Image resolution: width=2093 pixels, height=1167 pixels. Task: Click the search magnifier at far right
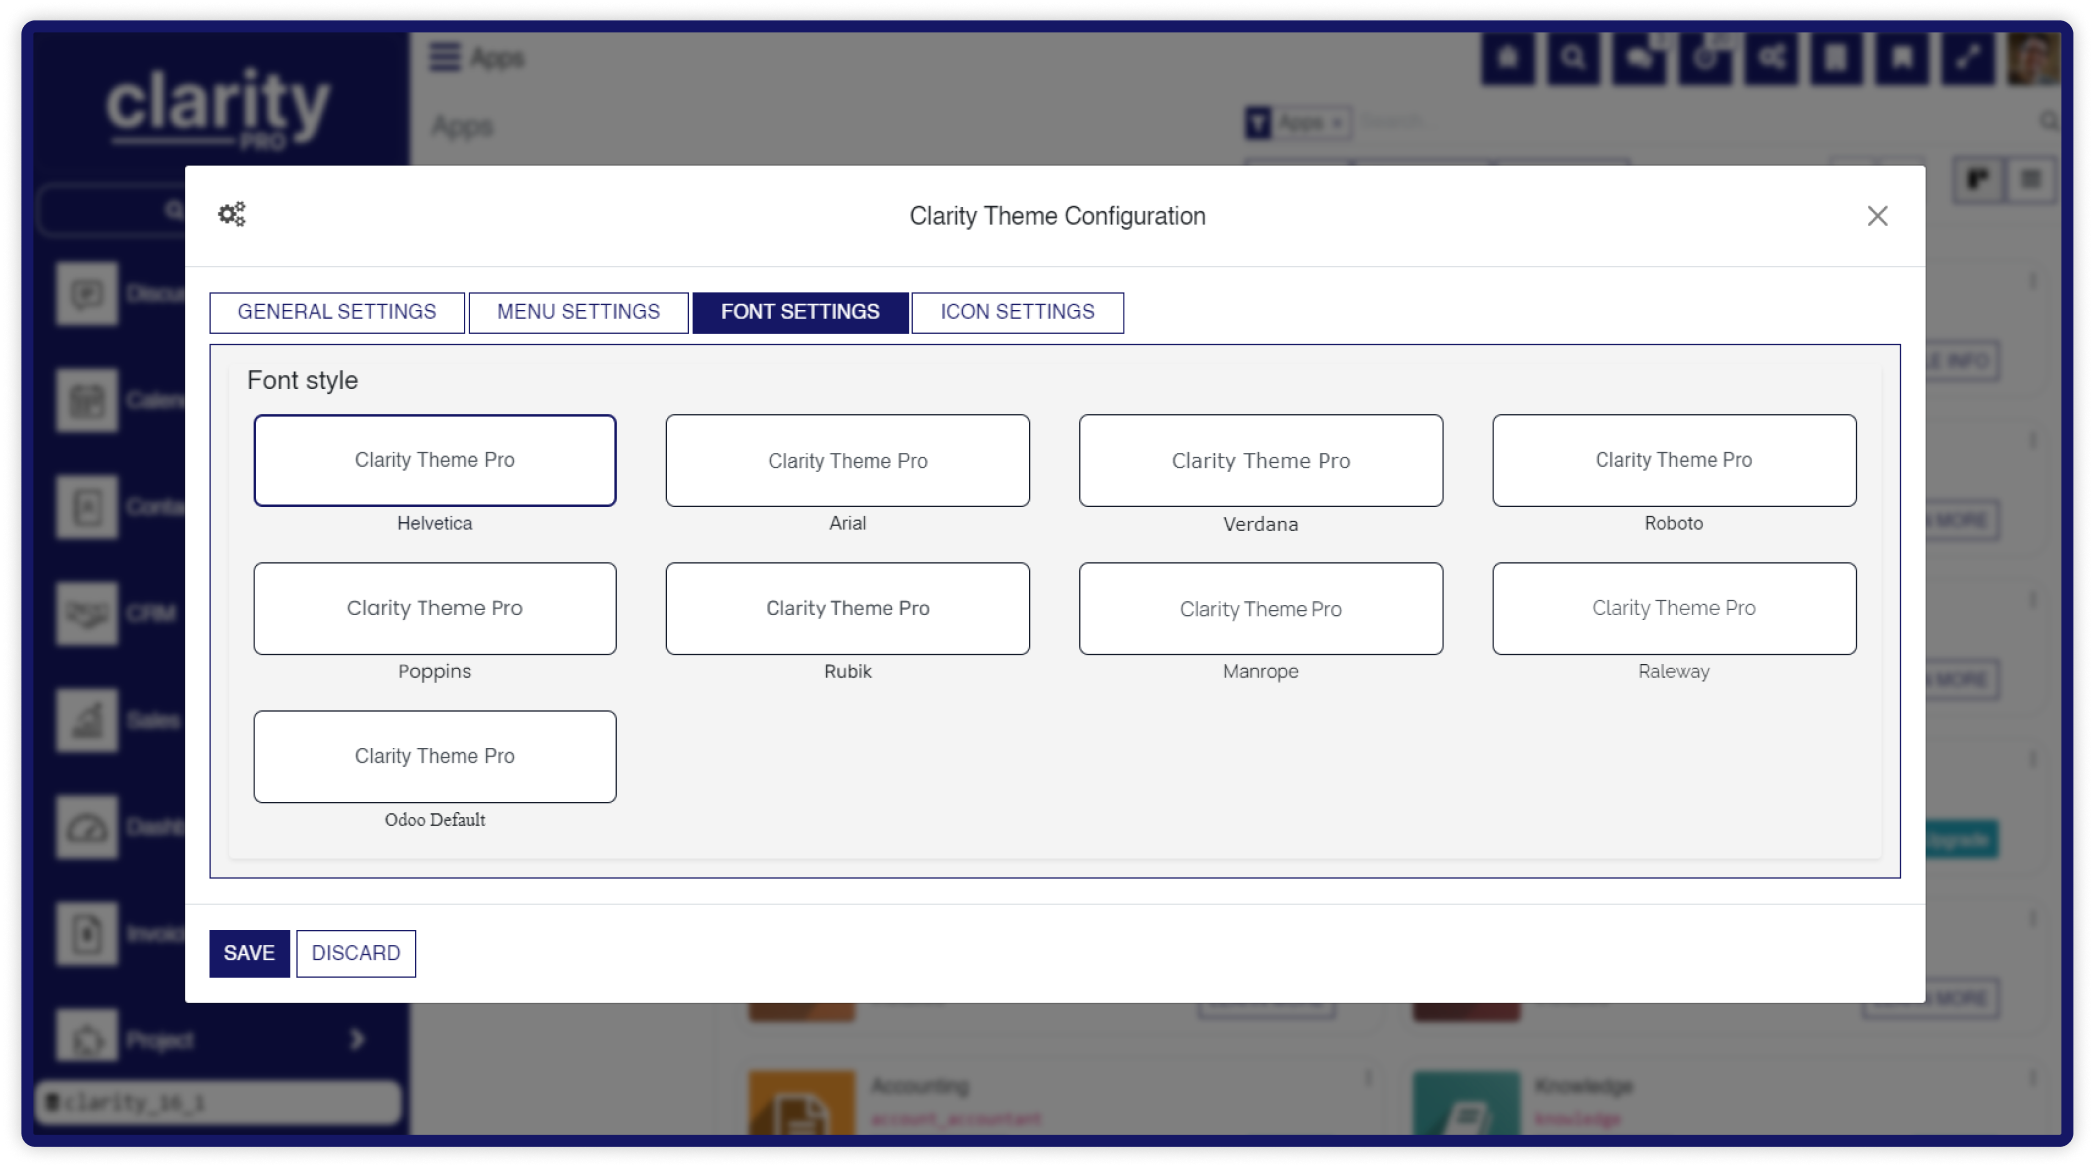coord(2049,122)
